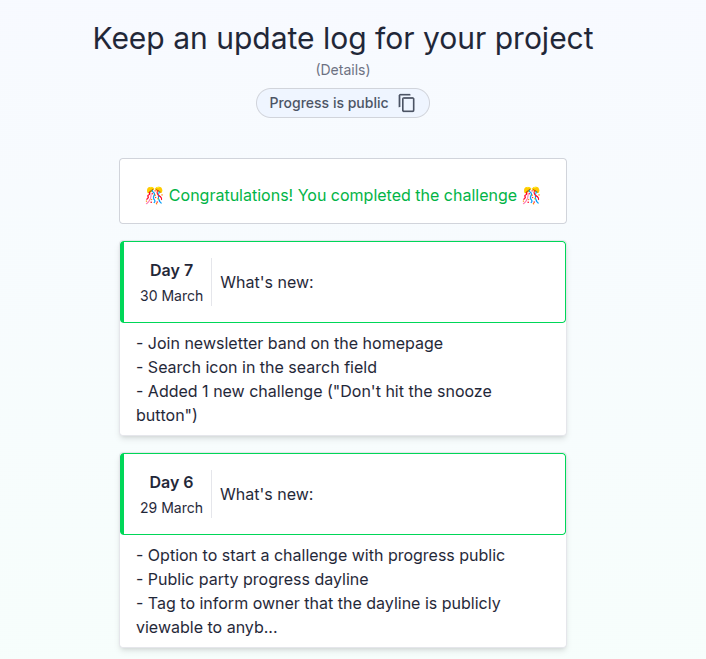
Task: Click the right party popper emoji
Action: pyautogui.click(x=531, y=195)
